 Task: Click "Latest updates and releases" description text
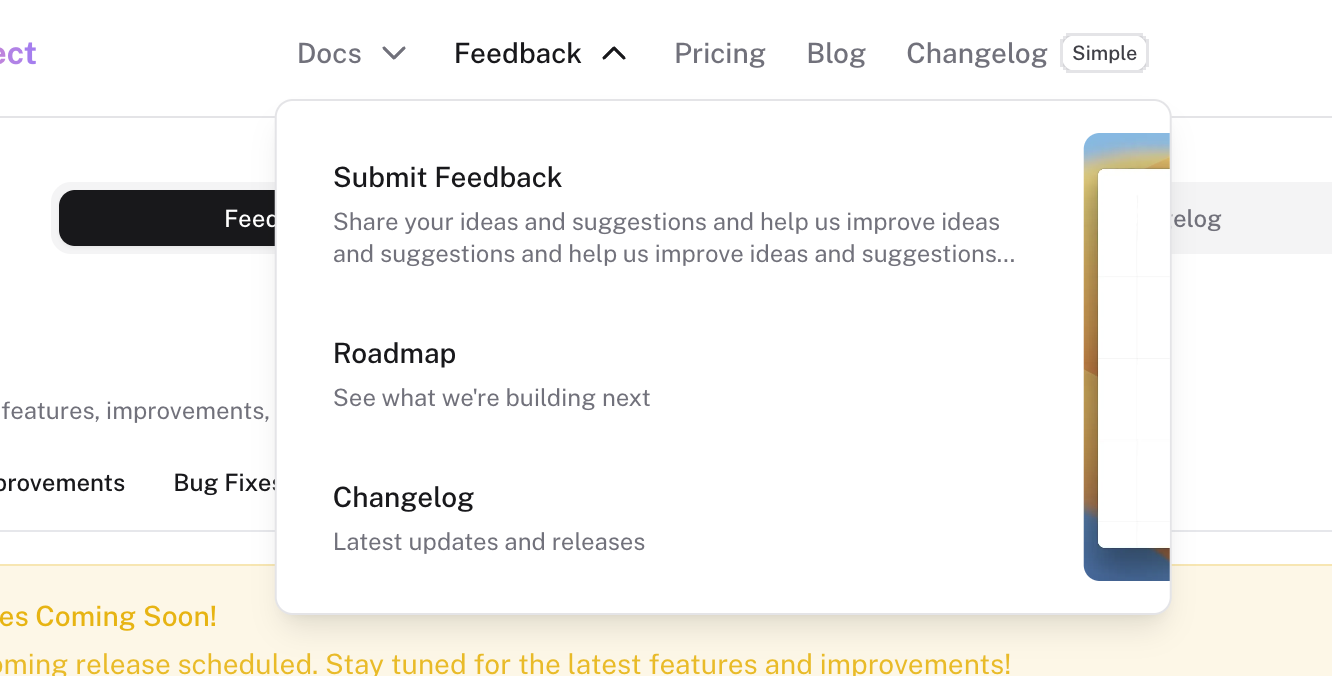click(x=488, y=542)
